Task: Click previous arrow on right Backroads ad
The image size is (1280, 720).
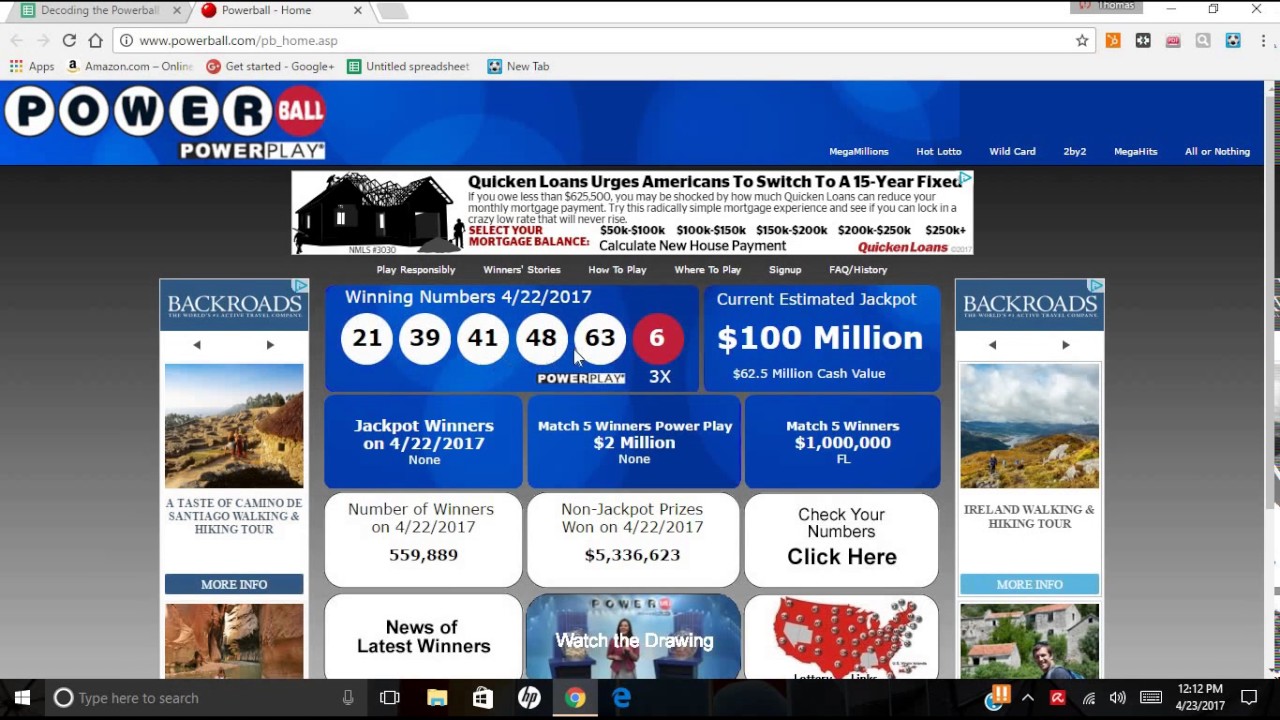Action: pos(992,344)
